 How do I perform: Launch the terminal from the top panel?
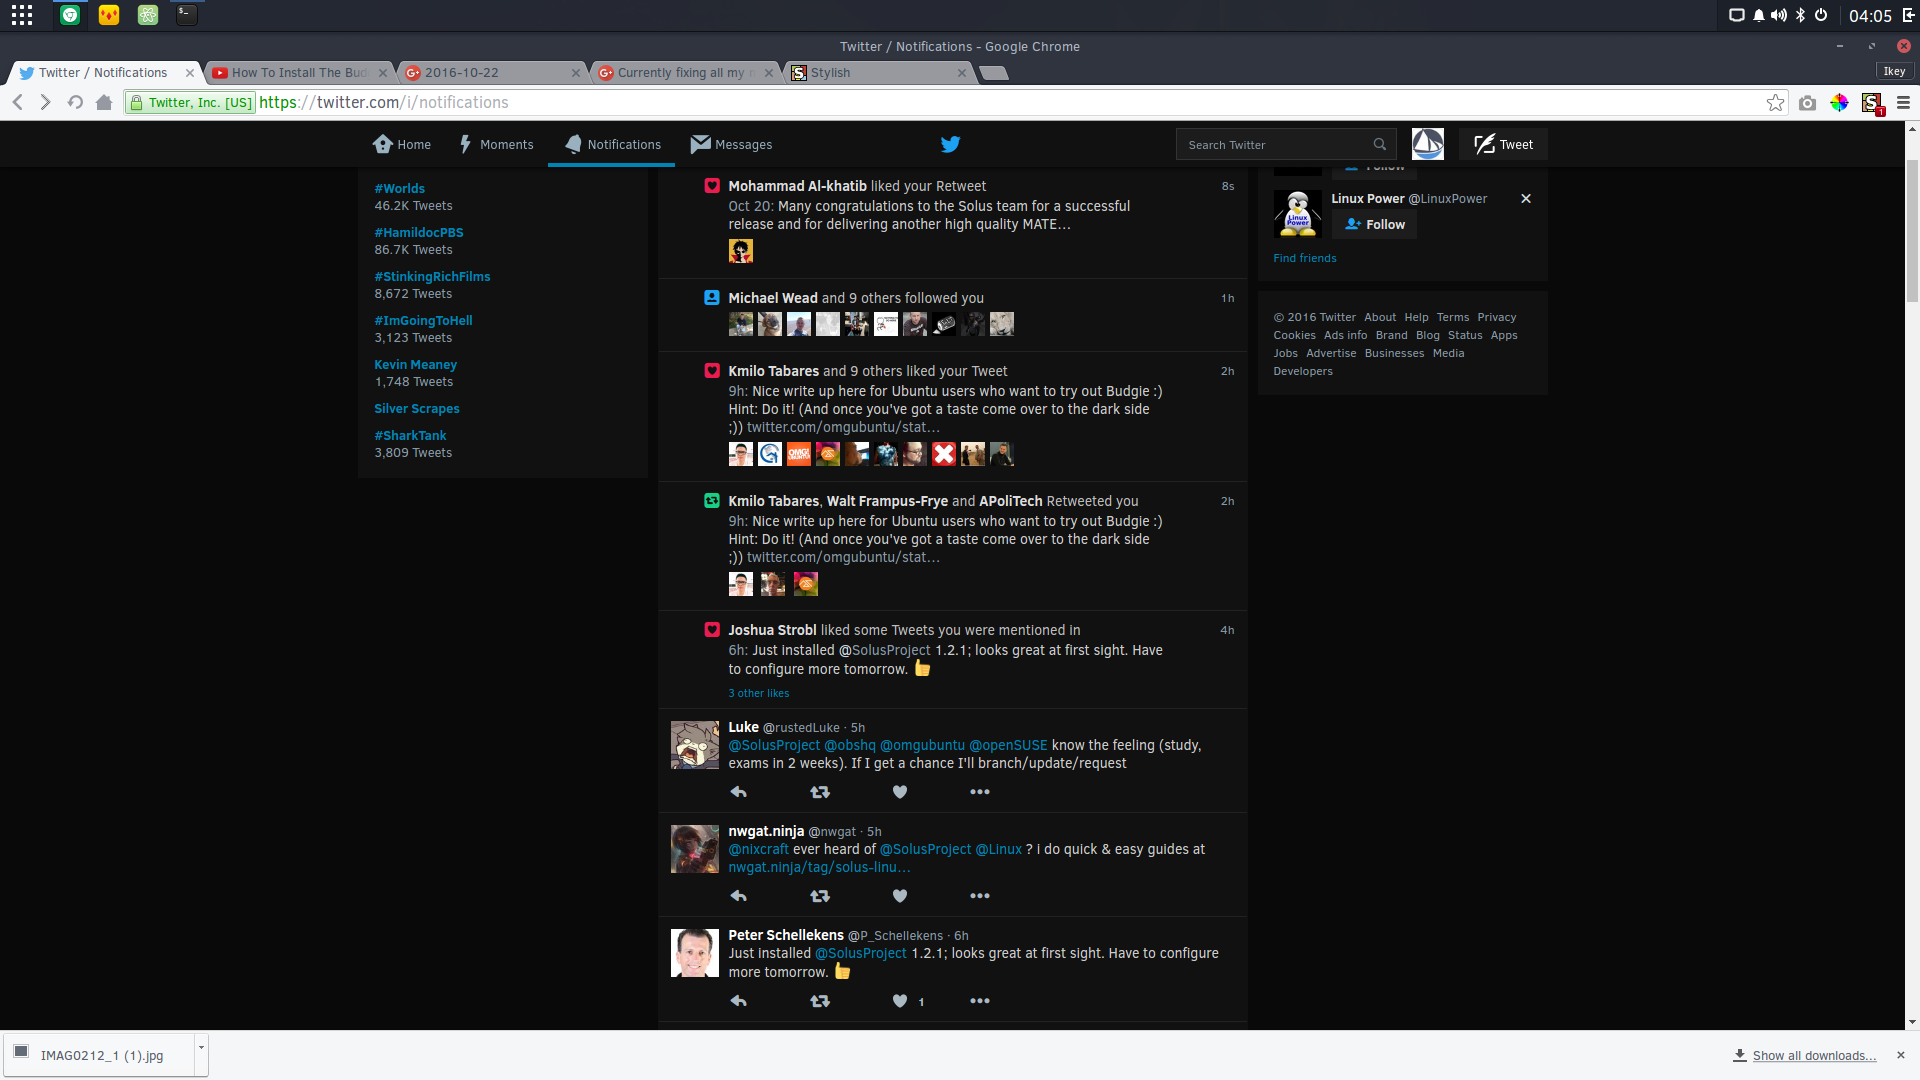coord(186,15)
